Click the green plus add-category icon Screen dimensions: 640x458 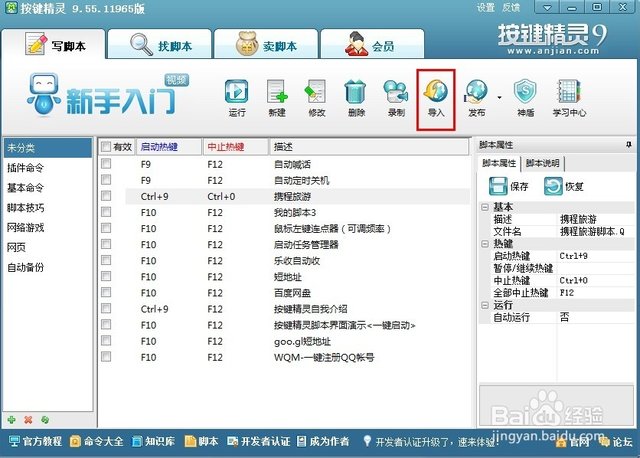click(11, 420)
